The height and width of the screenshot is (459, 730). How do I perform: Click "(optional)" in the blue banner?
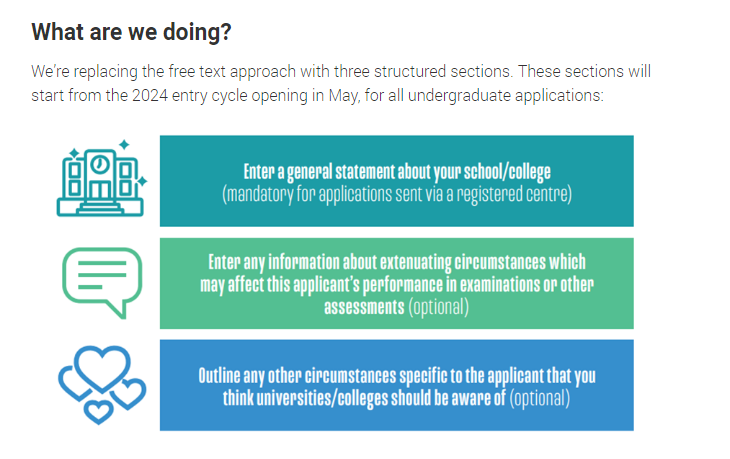pos(540,398)
